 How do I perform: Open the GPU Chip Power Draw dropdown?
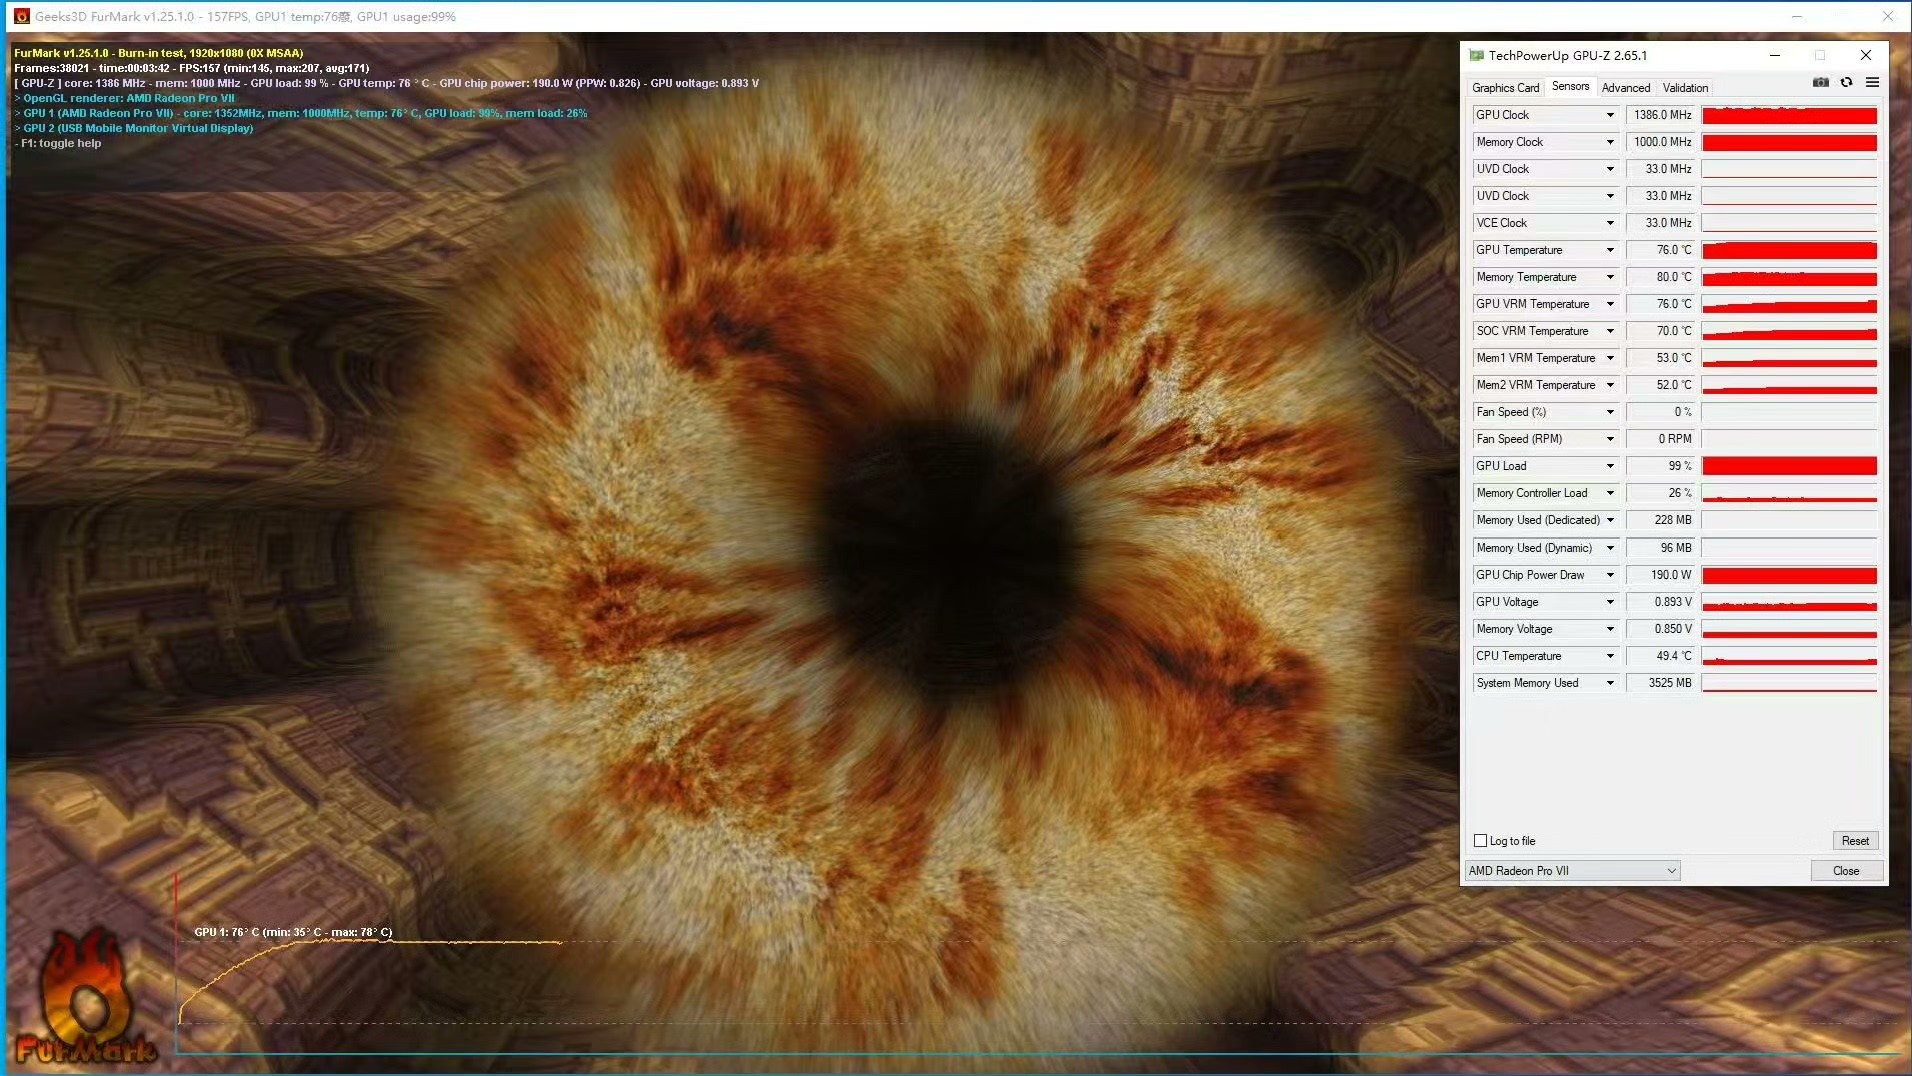(1610, 575)
